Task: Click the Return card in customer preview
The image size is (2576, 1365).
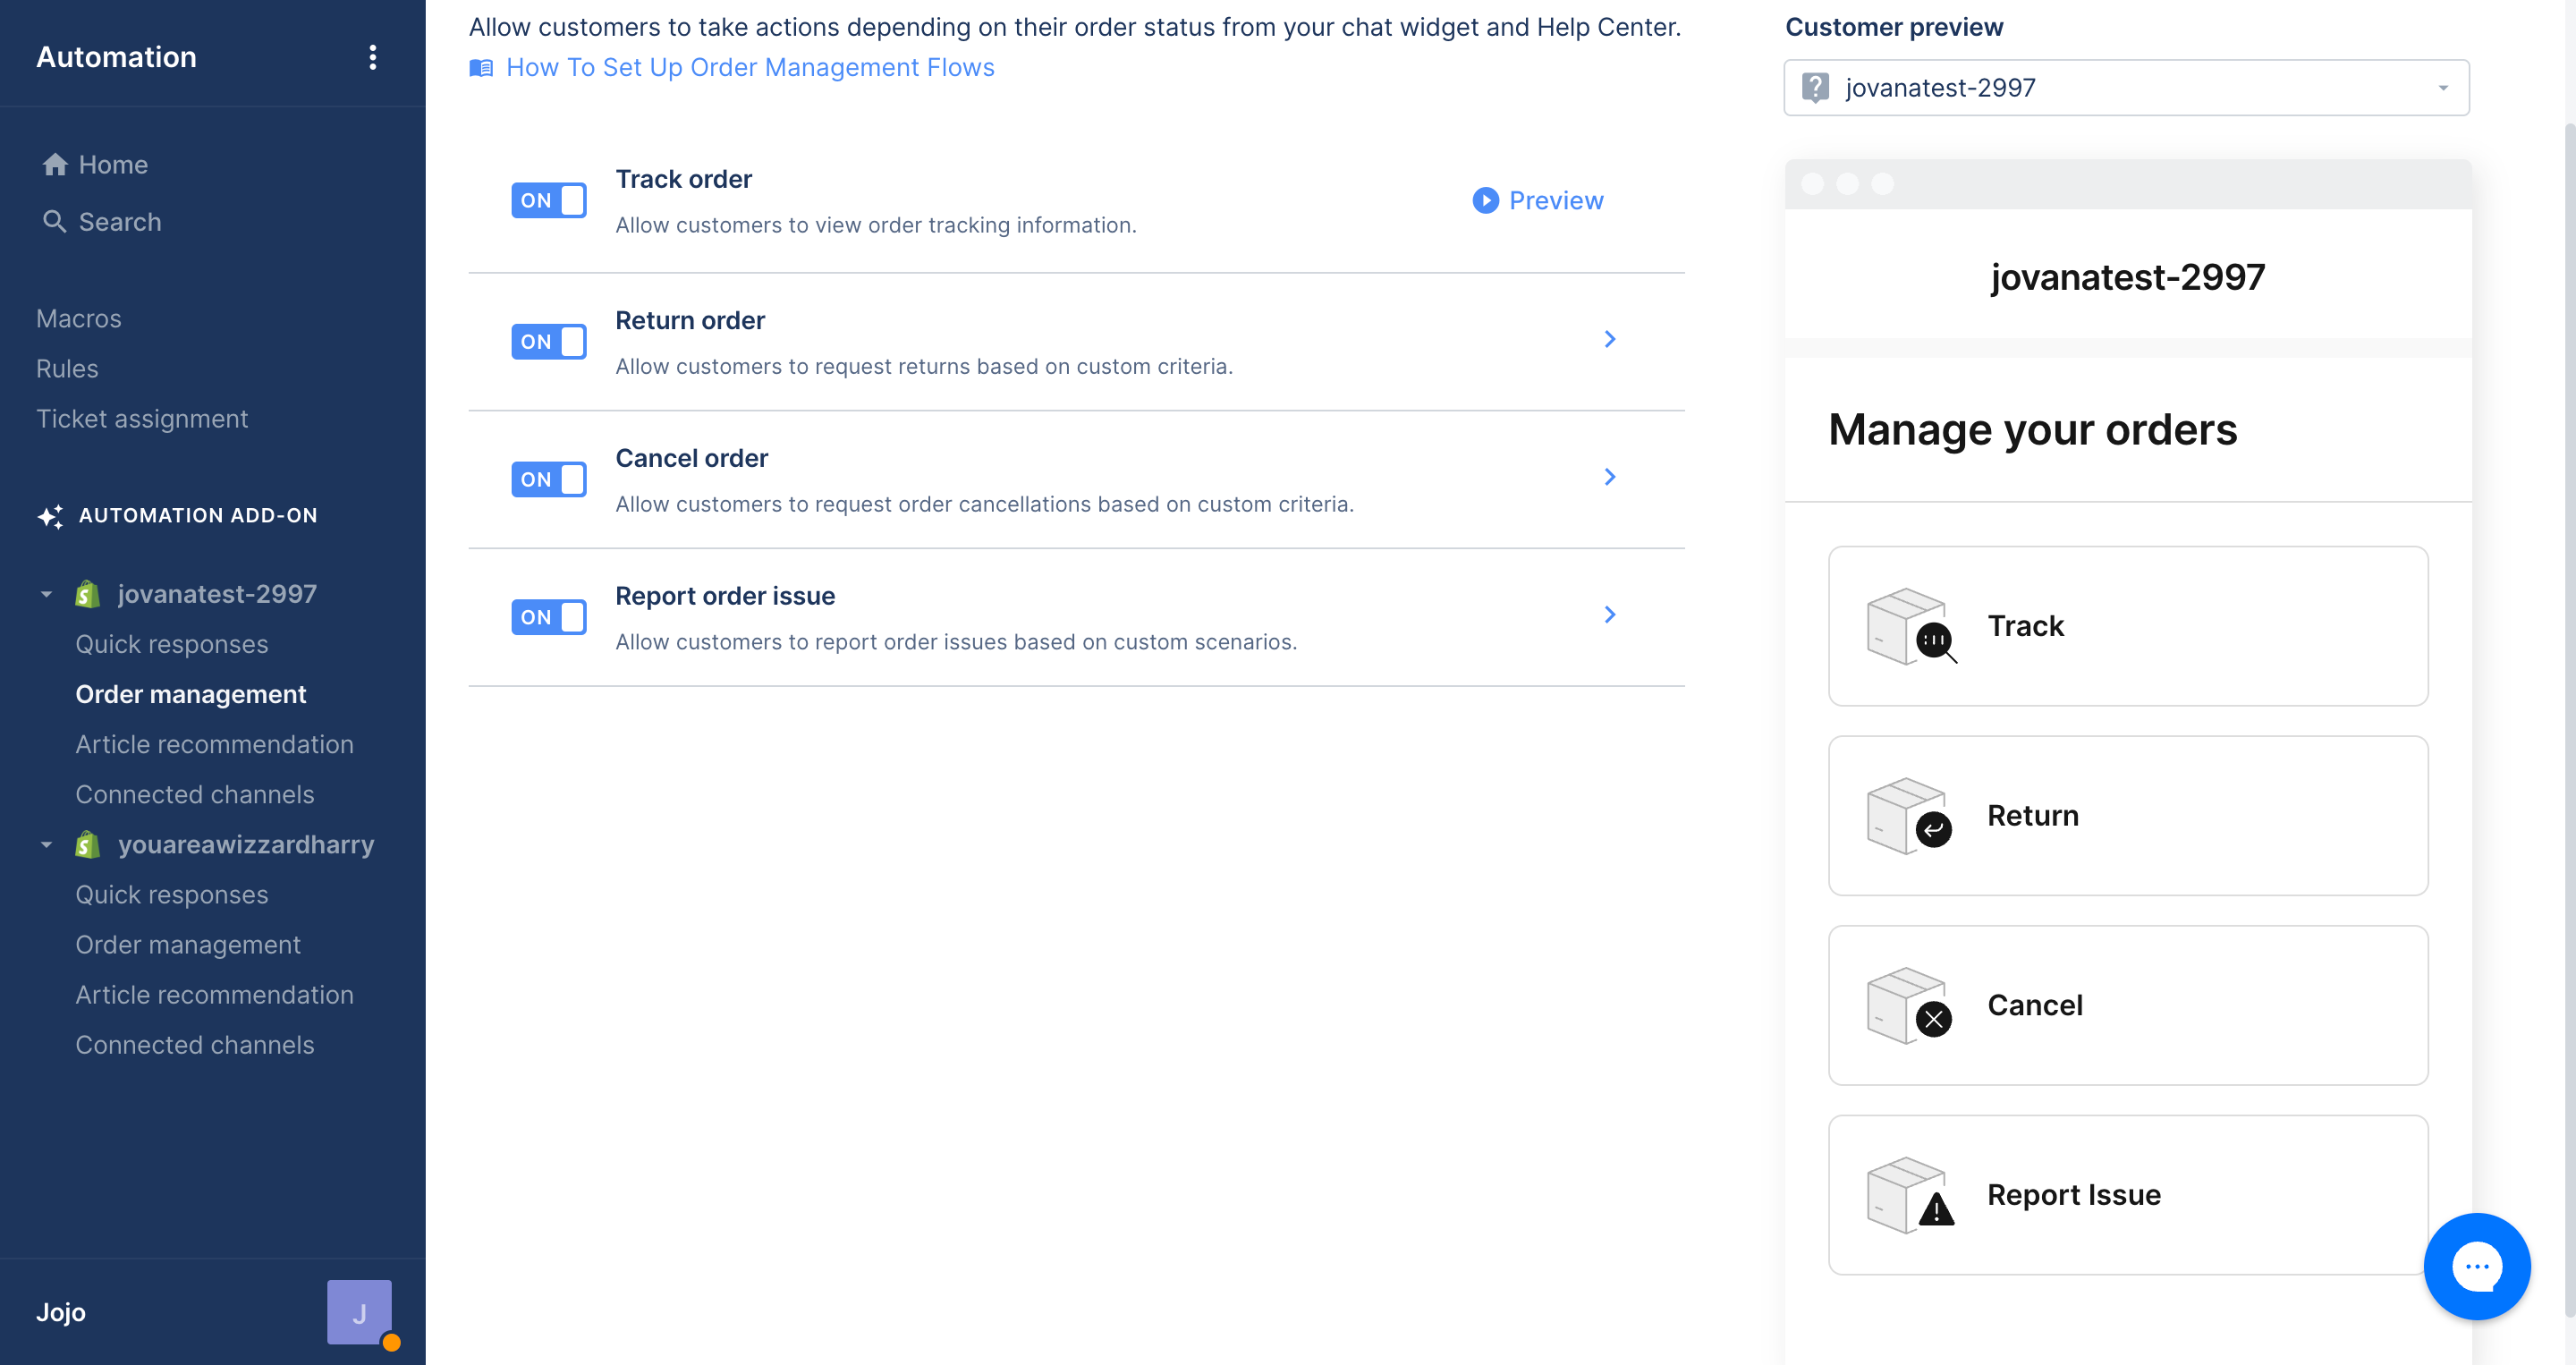Action: pyautogui.click(x=2127, y=816)
